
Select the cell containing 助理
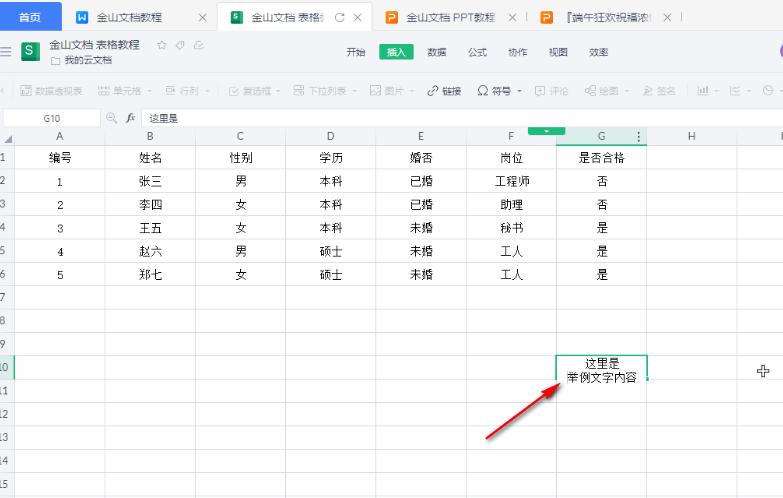pos(511,205)
